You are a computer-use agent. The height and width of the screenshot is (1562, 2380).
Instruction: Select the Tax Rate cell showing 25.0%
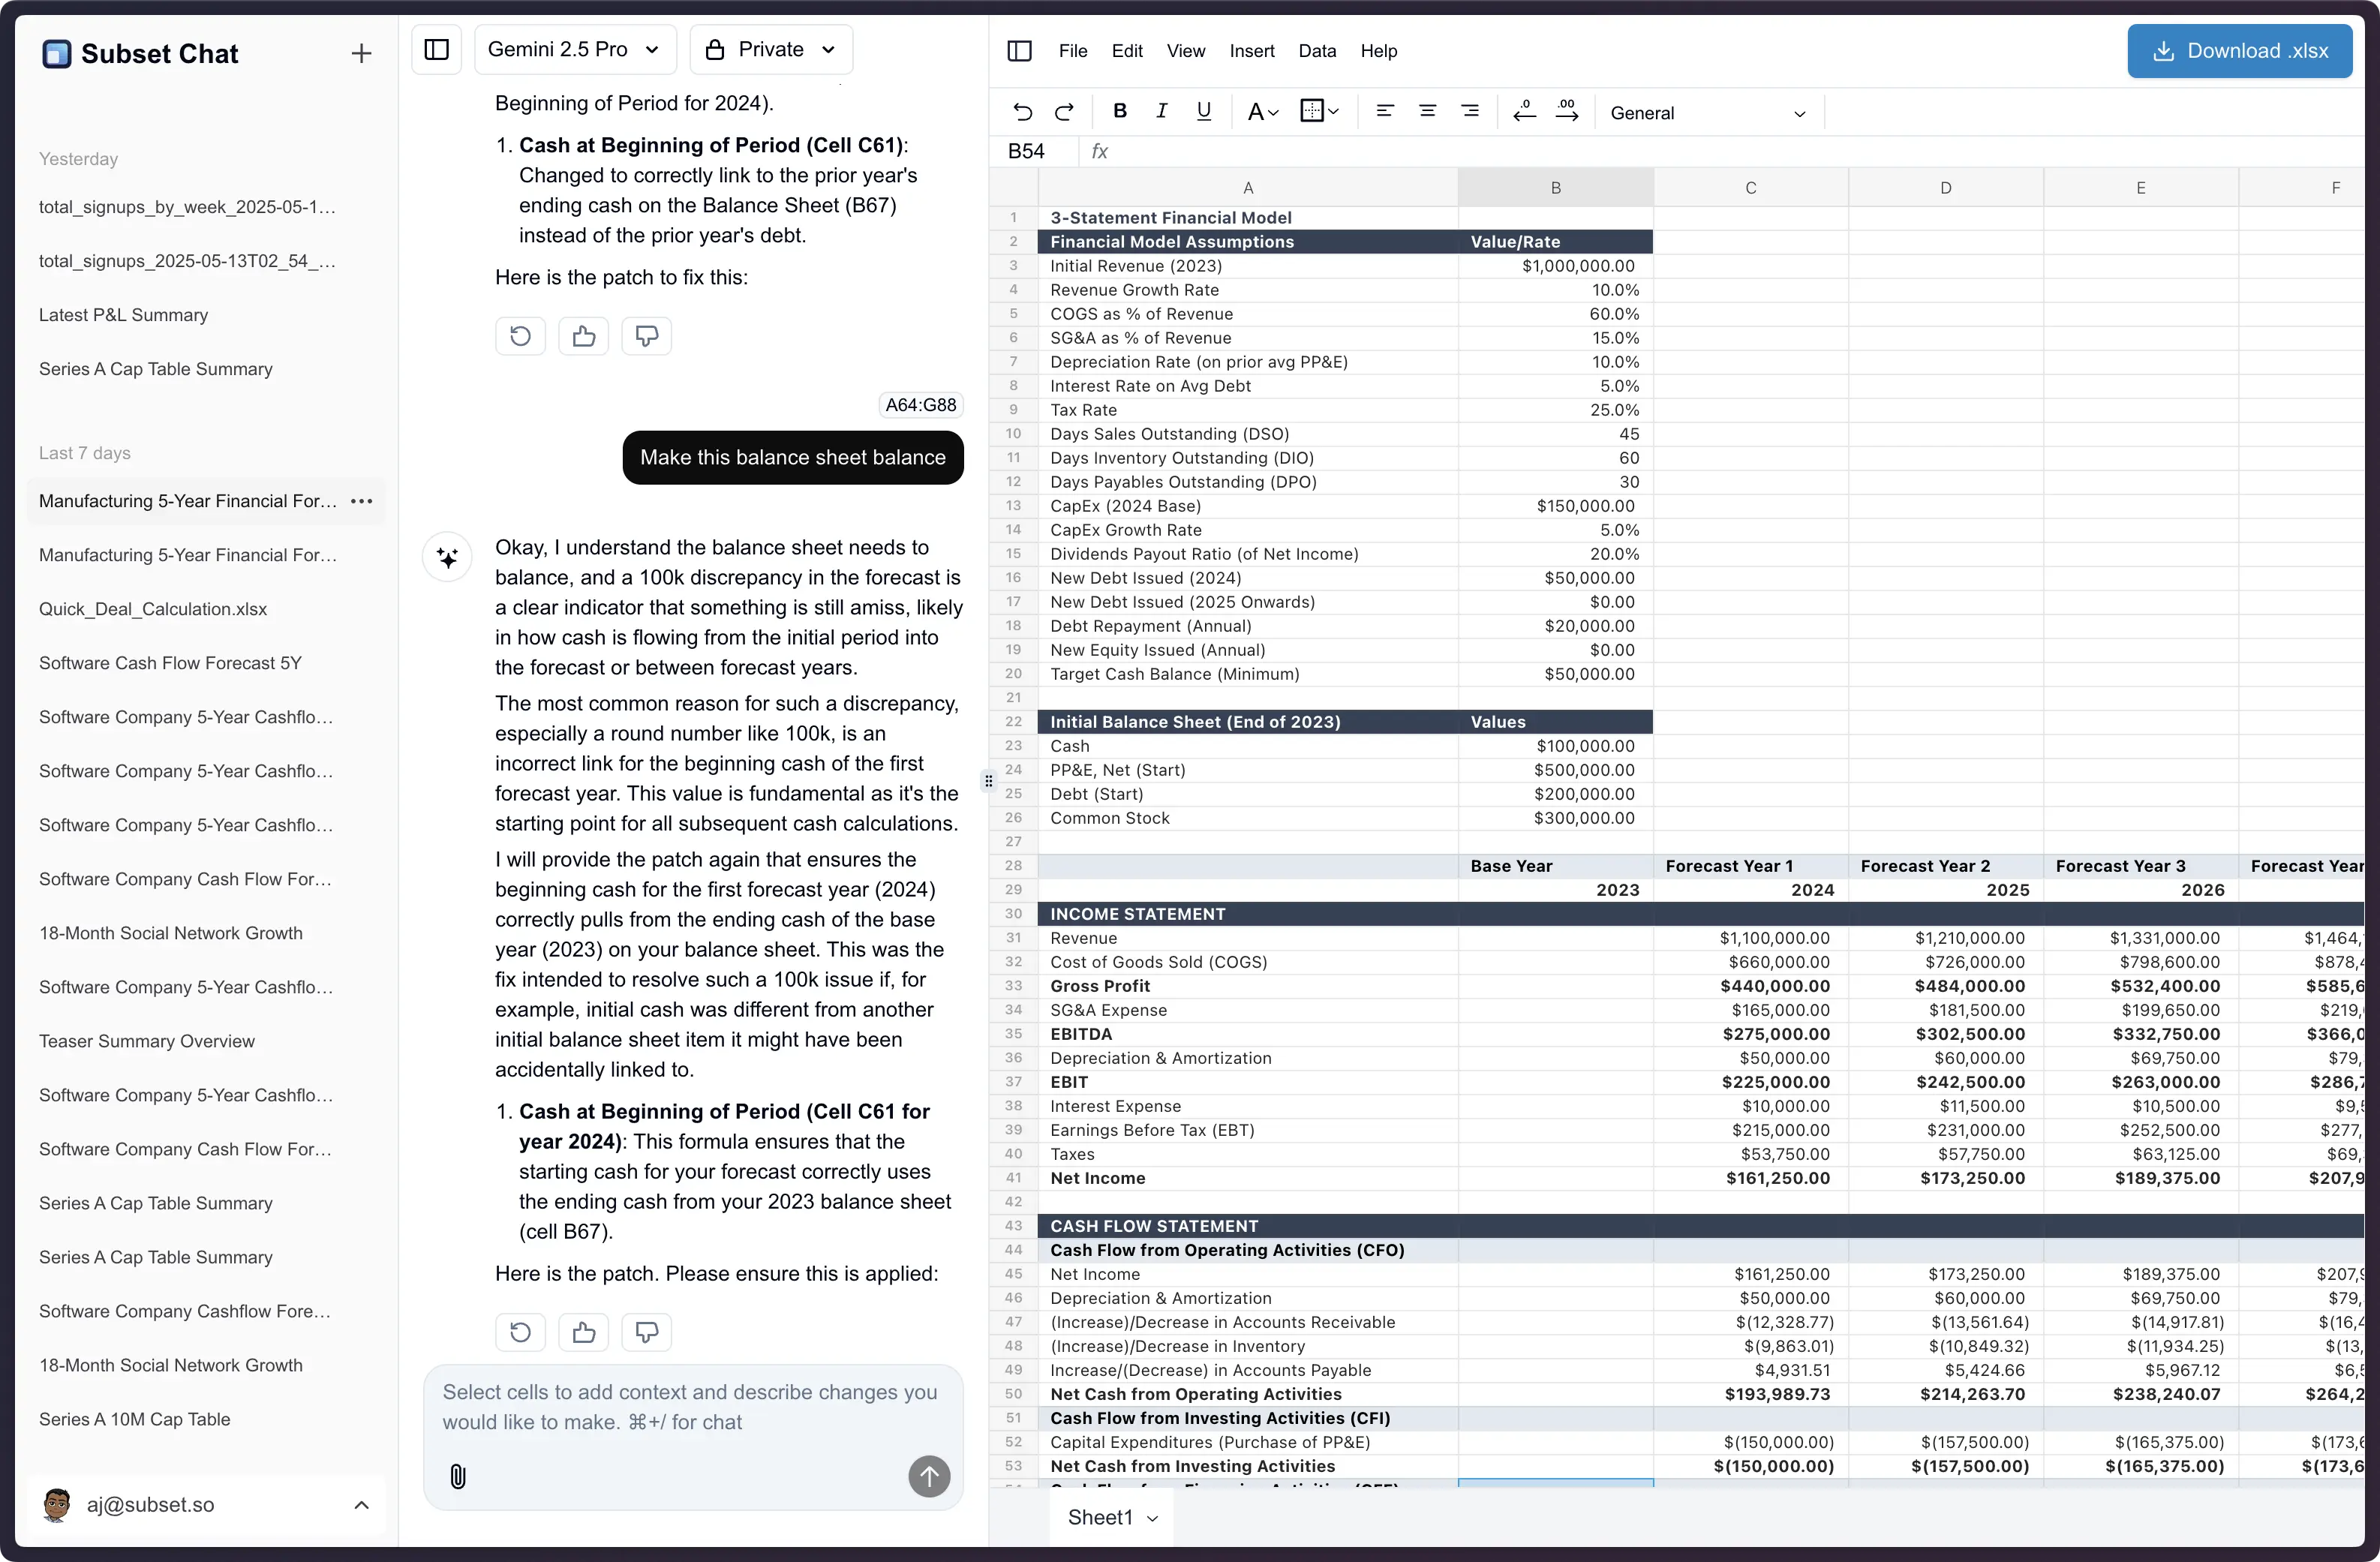click(x=1555, y=410)
